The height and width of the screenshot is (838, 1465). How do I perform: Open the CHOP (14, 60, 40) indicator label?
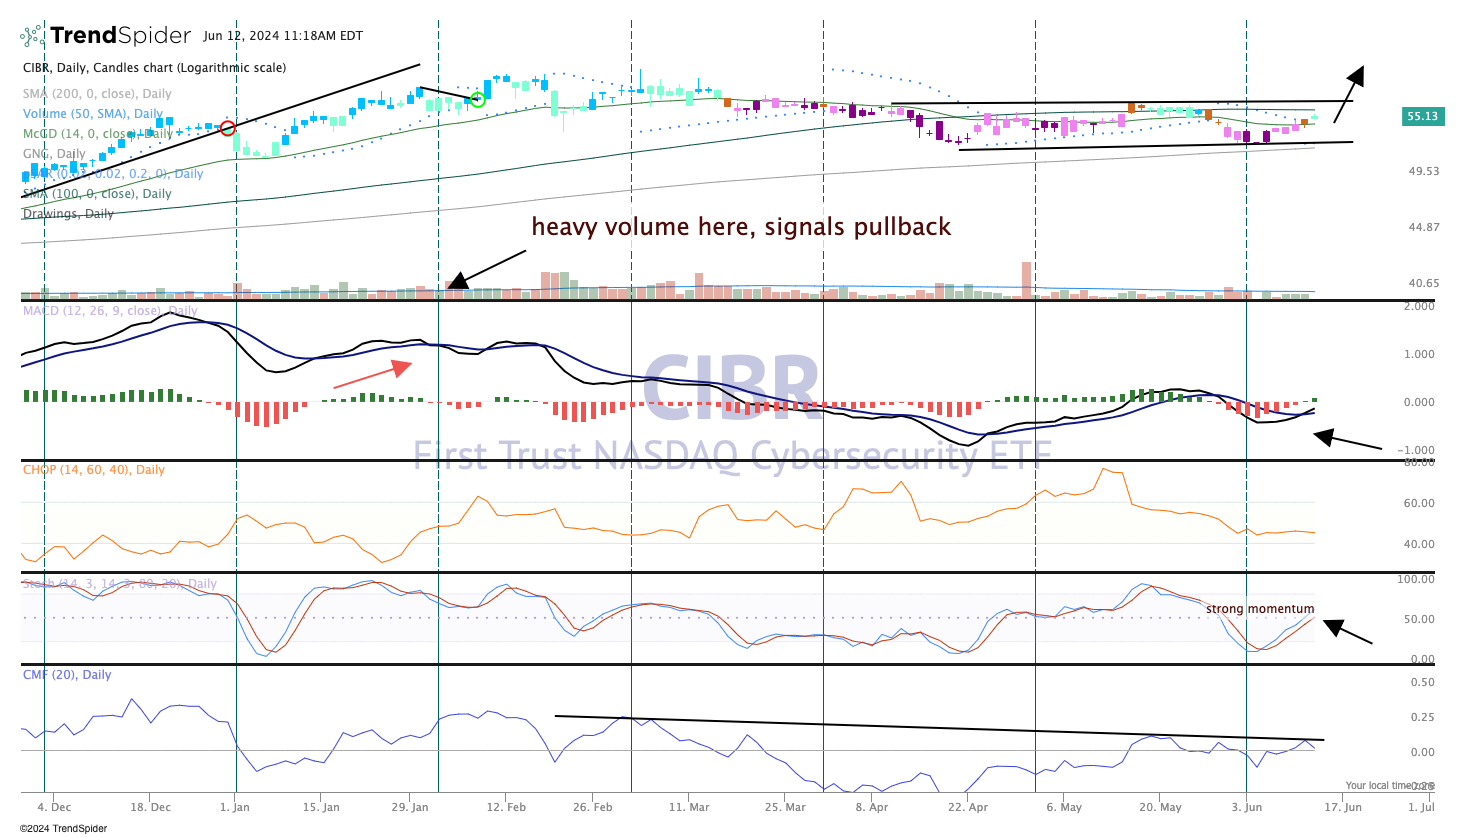click(x=94, y=470)
